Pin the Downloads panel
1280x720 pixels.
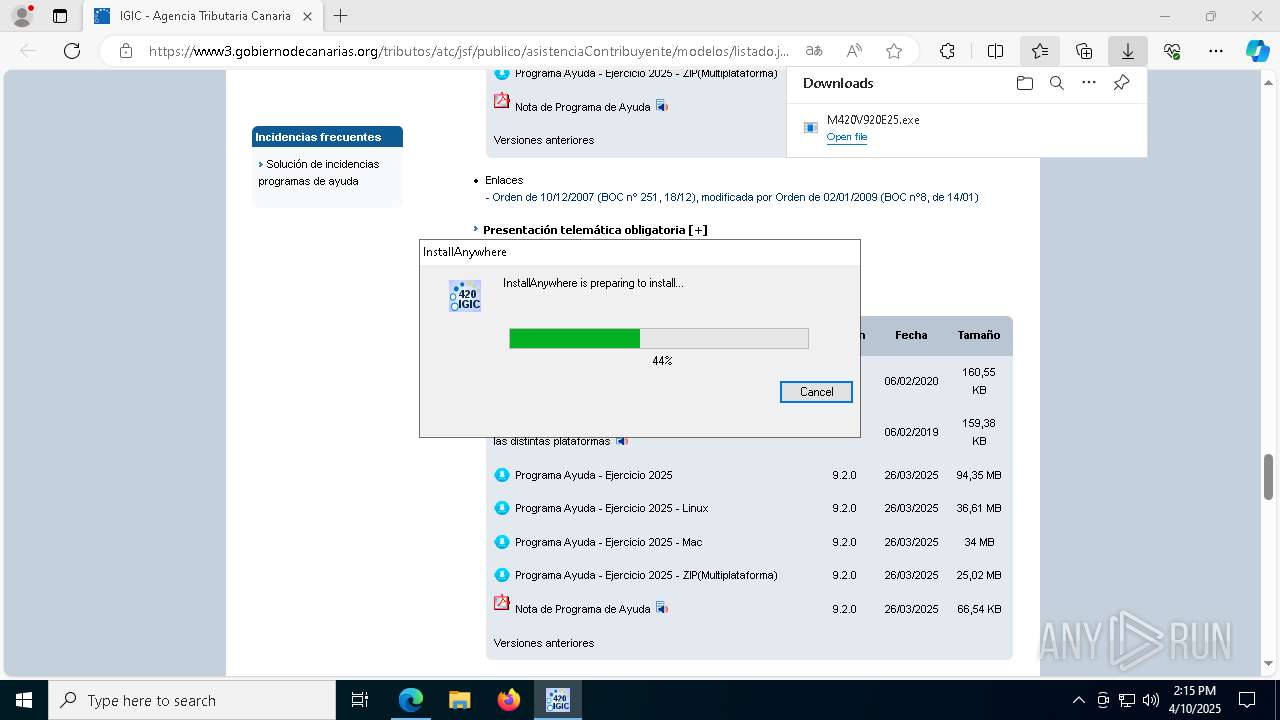(1121, 83)
